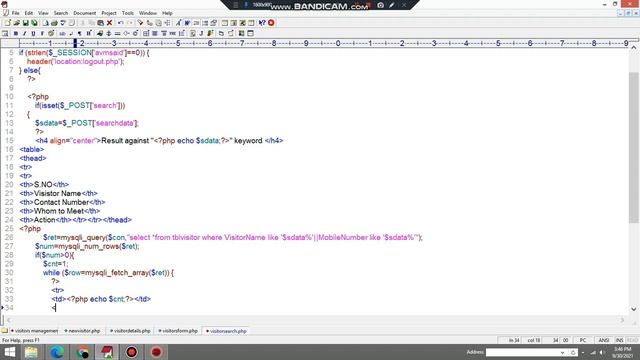Toggle Word Wrap with the W icon
This screenshot has width=640, height=360.
tap(187, 23)
